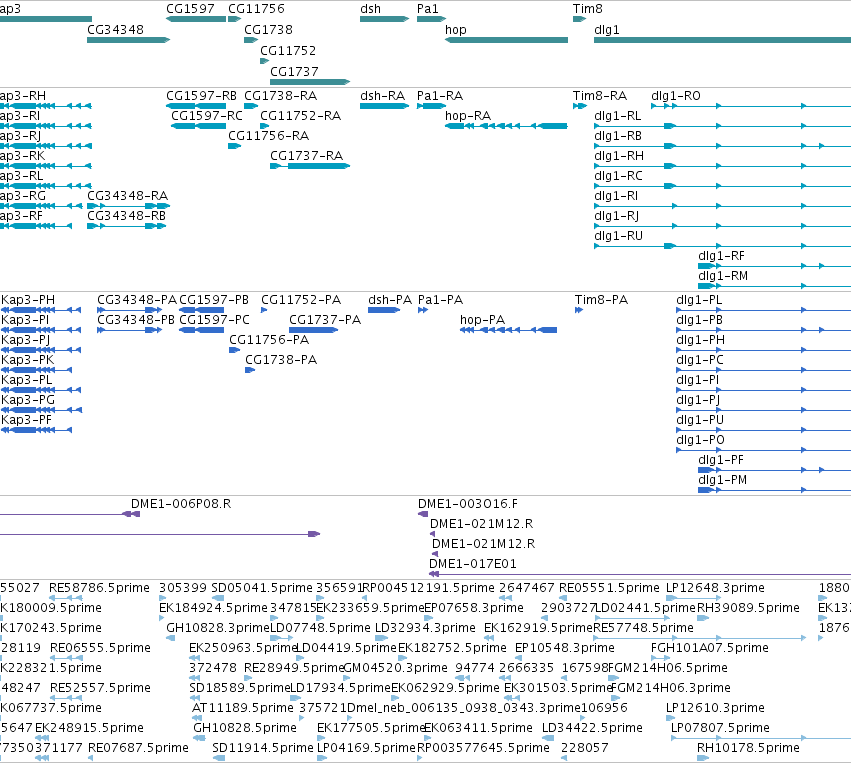The image size is (851, 763).
Task: Select transcript dlg1-RL
Action: (722, 126)
